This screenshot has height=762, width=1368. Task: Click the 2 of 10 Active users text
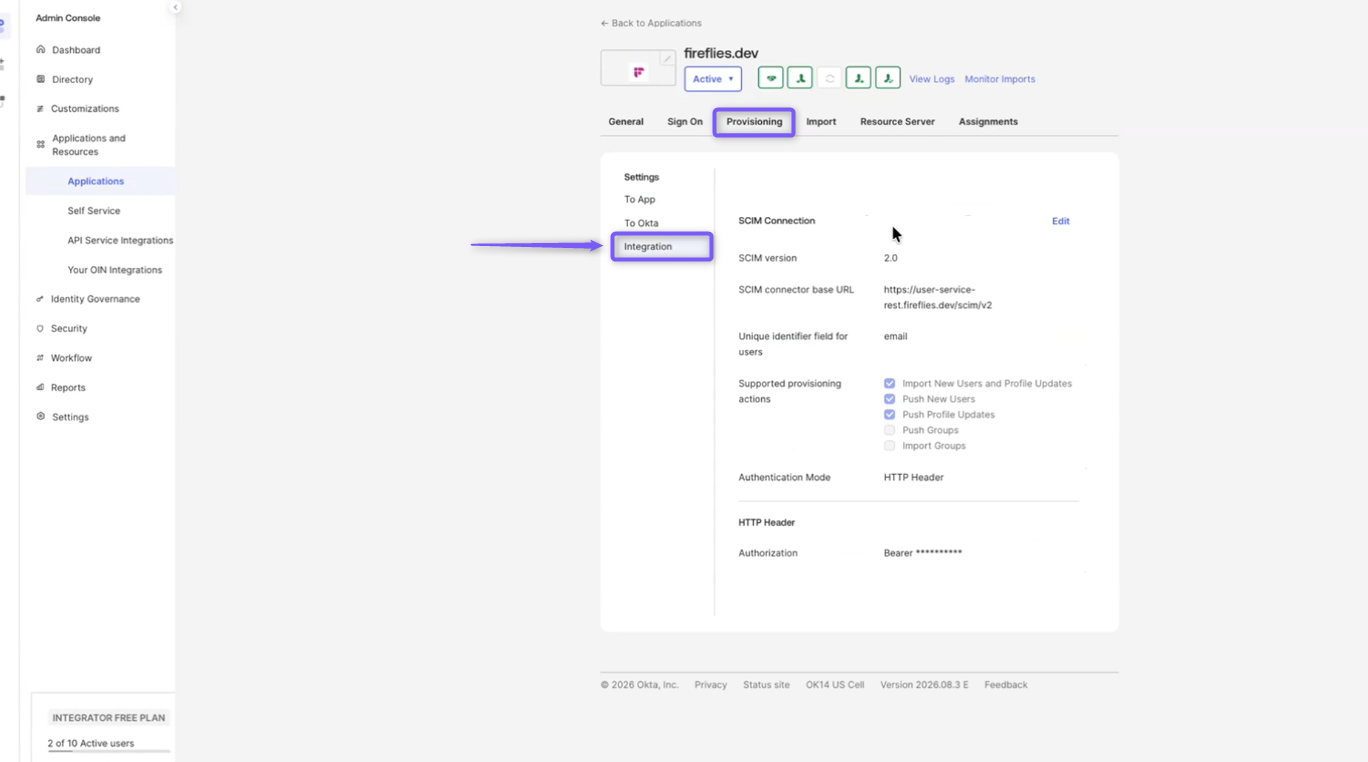91,743
